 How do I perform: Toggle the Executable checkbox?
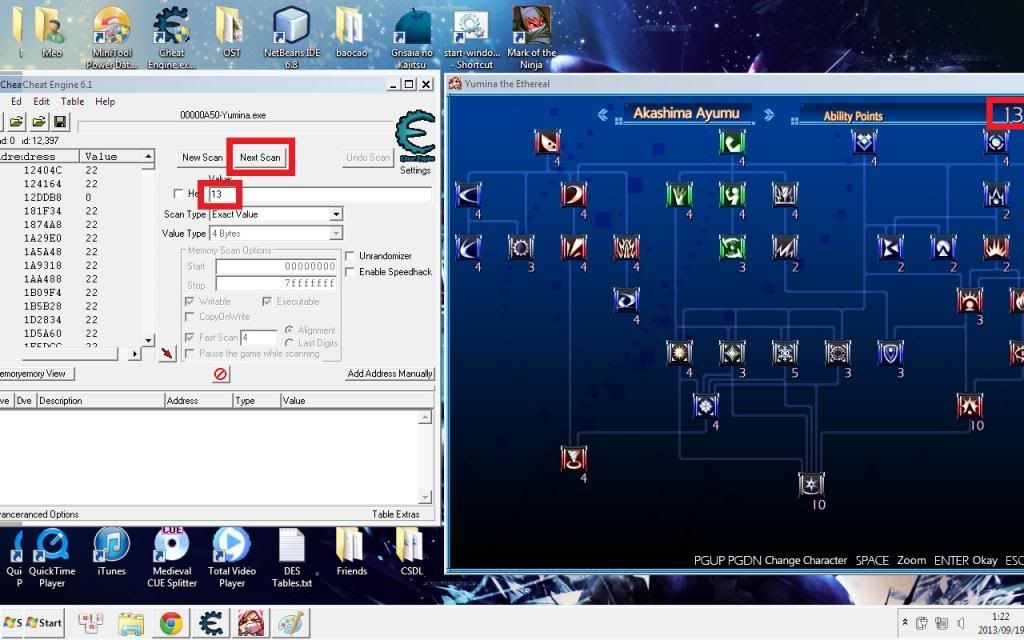[x=266, y=301]
